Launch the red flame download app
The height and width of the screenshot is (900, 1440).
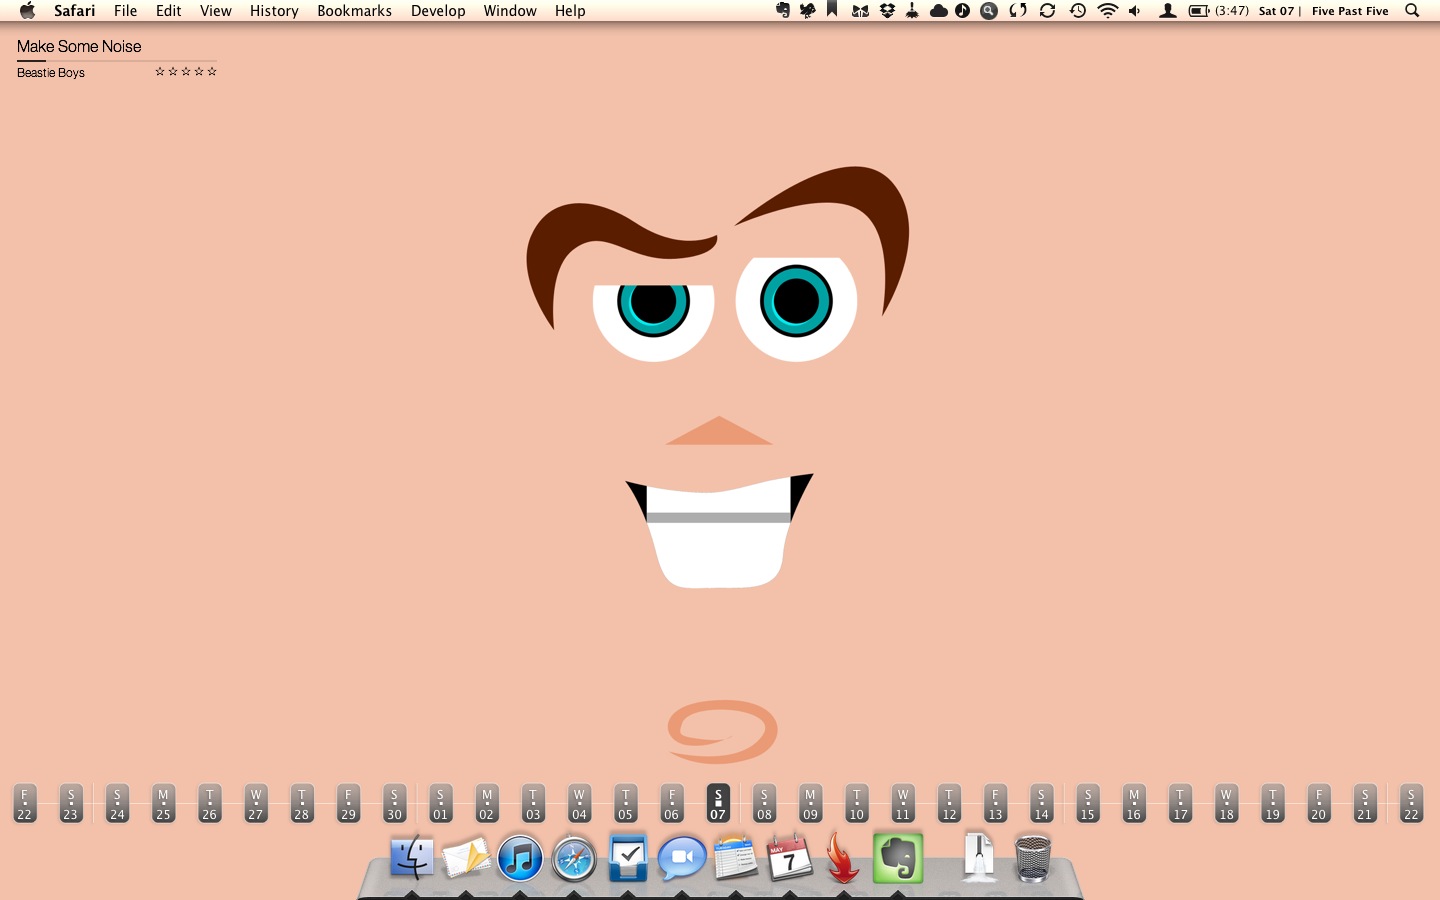[x=843, y=858]
